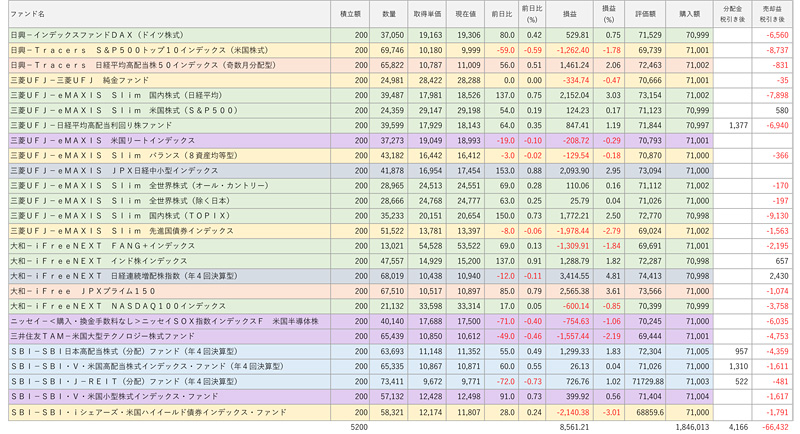Image resolution: width=800 pixels, height=434 pixels.
Task: Select the Tracers 日経平均高配当株50インデックス fund name
Action: point(143,65)
